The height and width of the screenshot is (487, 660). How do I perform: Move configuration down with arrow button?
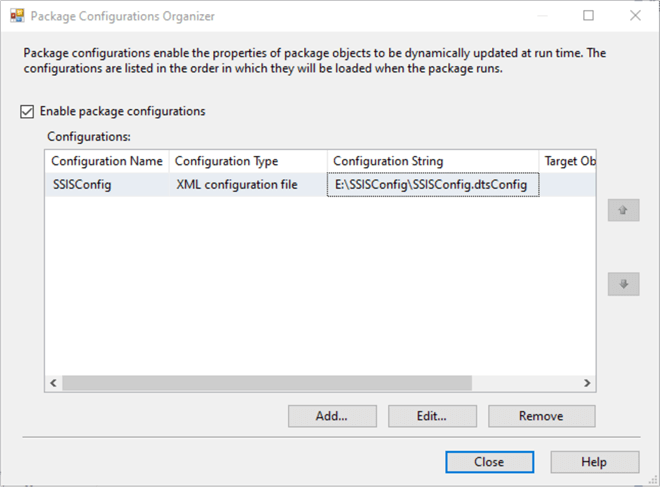pyautogui.click(x=623, y=284)
